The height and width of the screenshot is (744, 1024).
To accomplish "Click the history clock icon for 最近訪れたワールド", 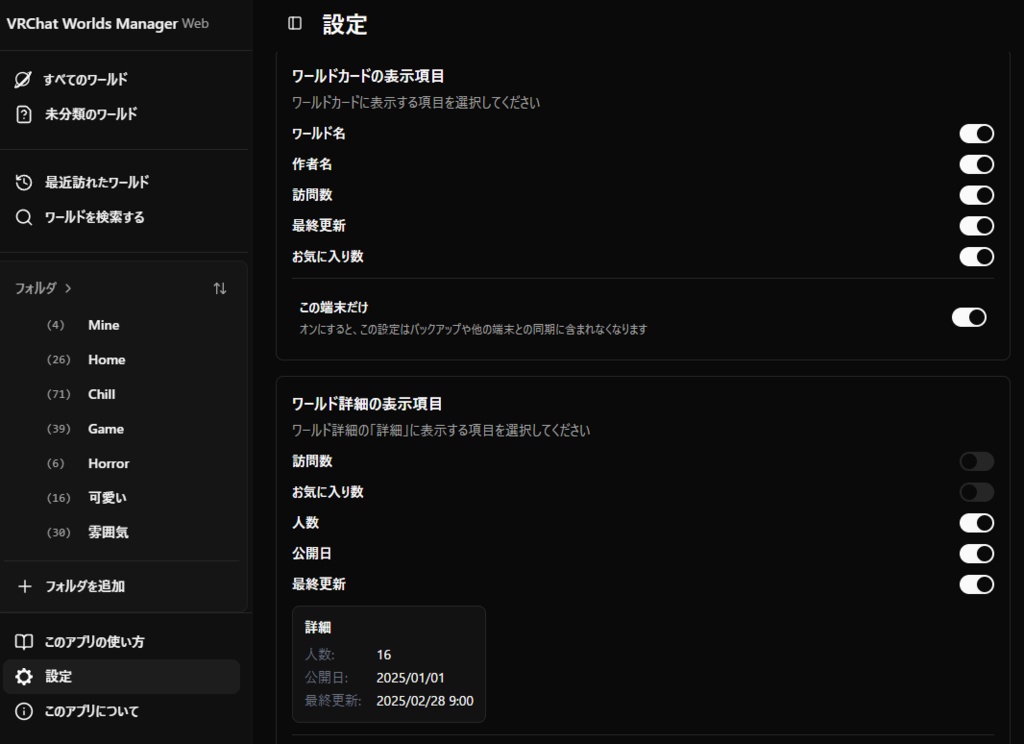I will pos(24,182).
